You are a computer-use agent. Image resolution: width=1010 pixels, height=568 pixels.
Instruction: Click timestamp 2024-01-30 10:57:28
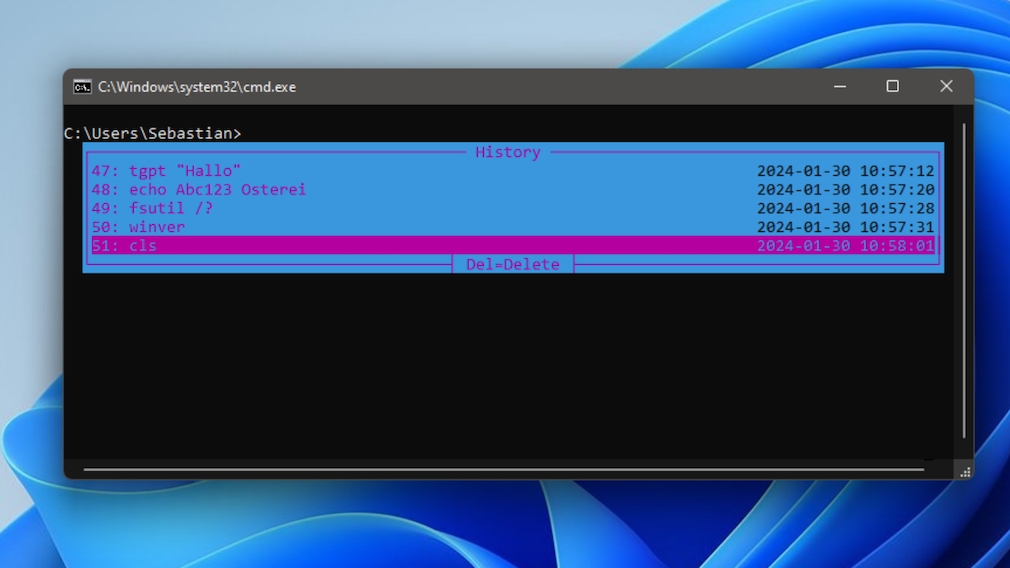point(845,208)
